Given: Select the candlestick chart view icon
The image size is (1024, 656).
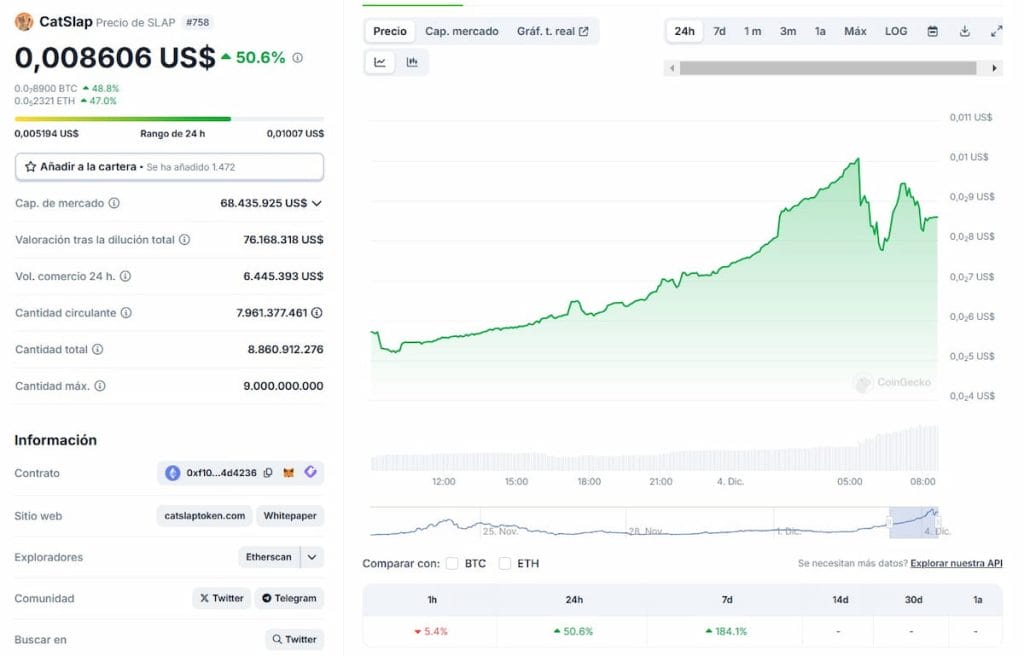Looking at the screenshot, I should point(412,62).
